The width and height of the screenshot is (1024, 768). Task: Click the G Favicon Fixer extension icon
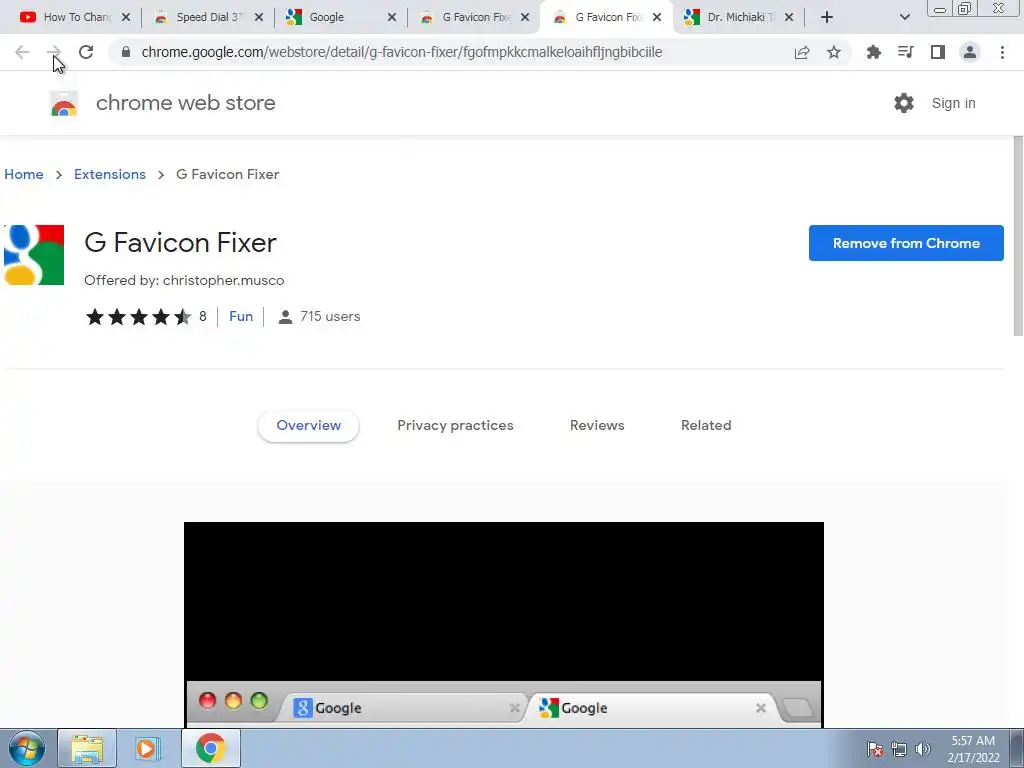(x=34, y=255)
